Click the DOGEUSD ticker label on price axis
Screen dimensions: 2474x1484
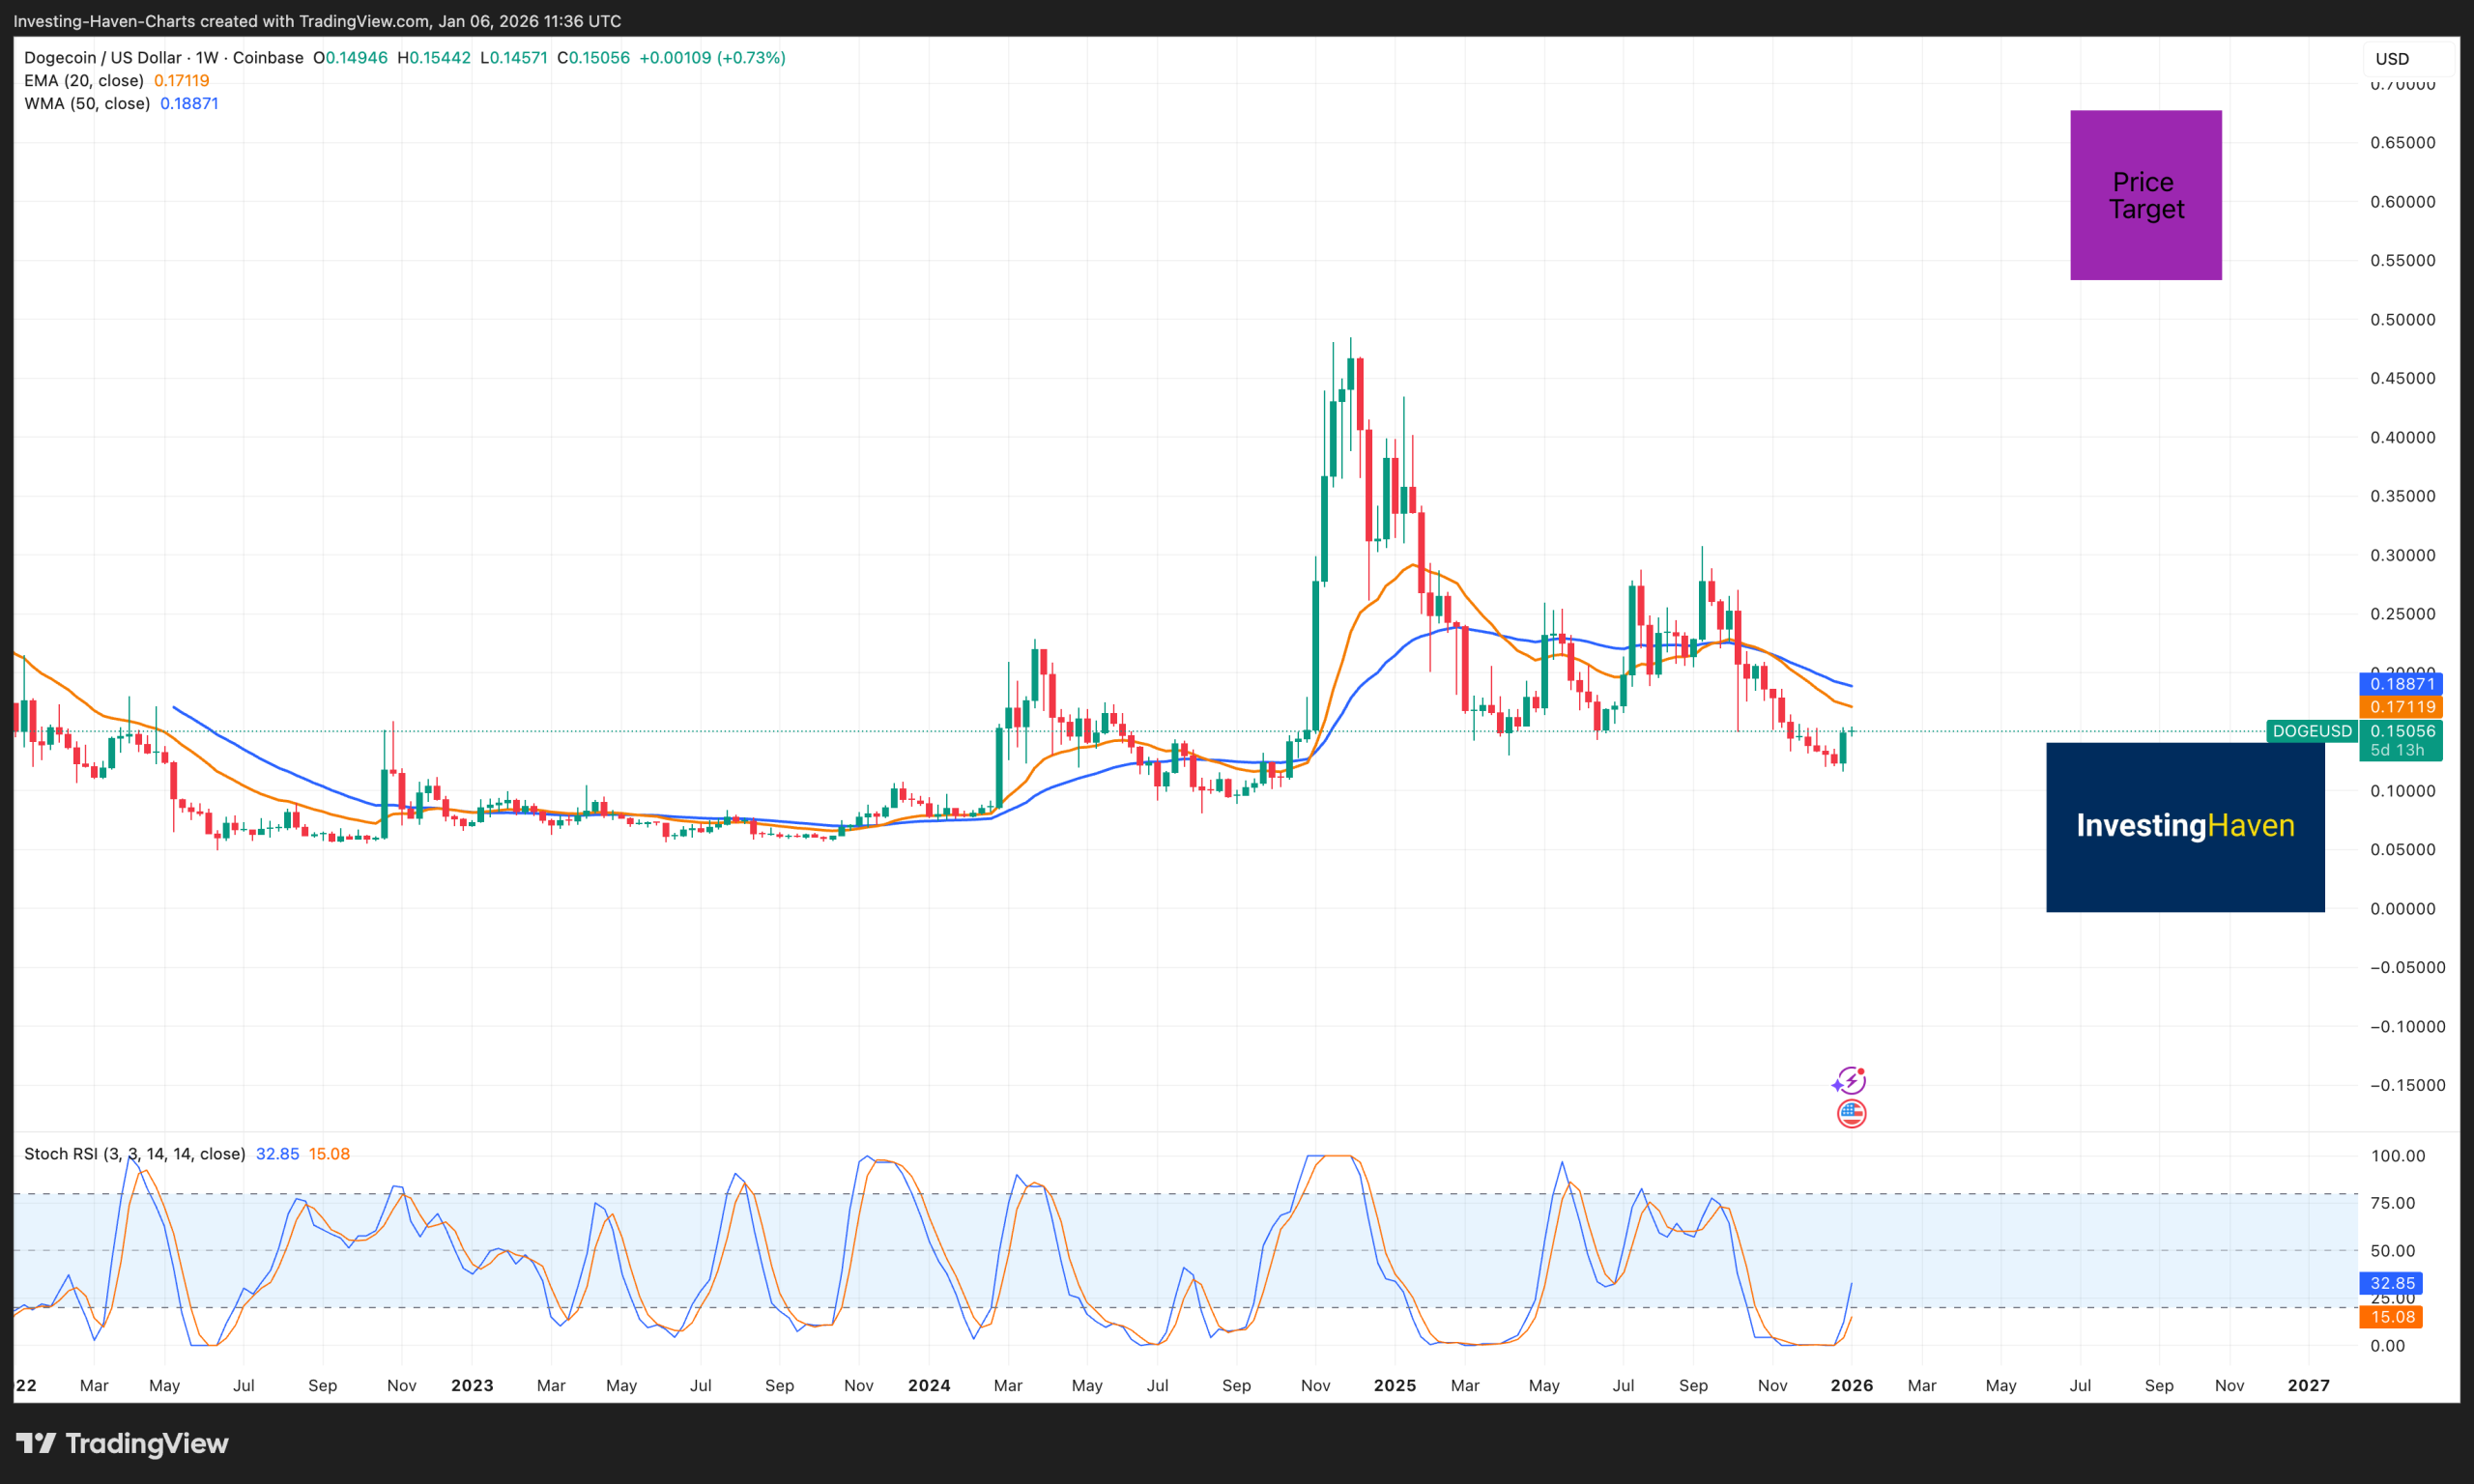(x=2311, y=731)
